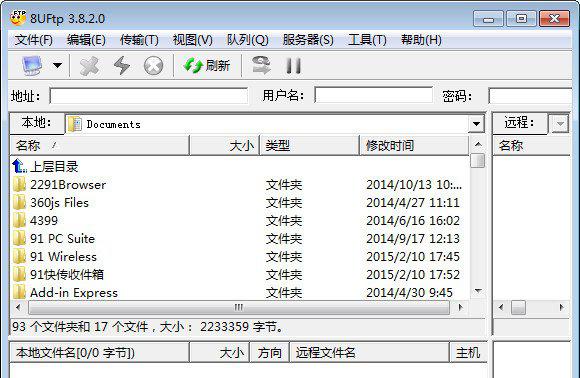Expand the remote path dropdown arrow
The height and width of the screenshot is (378, 580).
pos(560,124)
